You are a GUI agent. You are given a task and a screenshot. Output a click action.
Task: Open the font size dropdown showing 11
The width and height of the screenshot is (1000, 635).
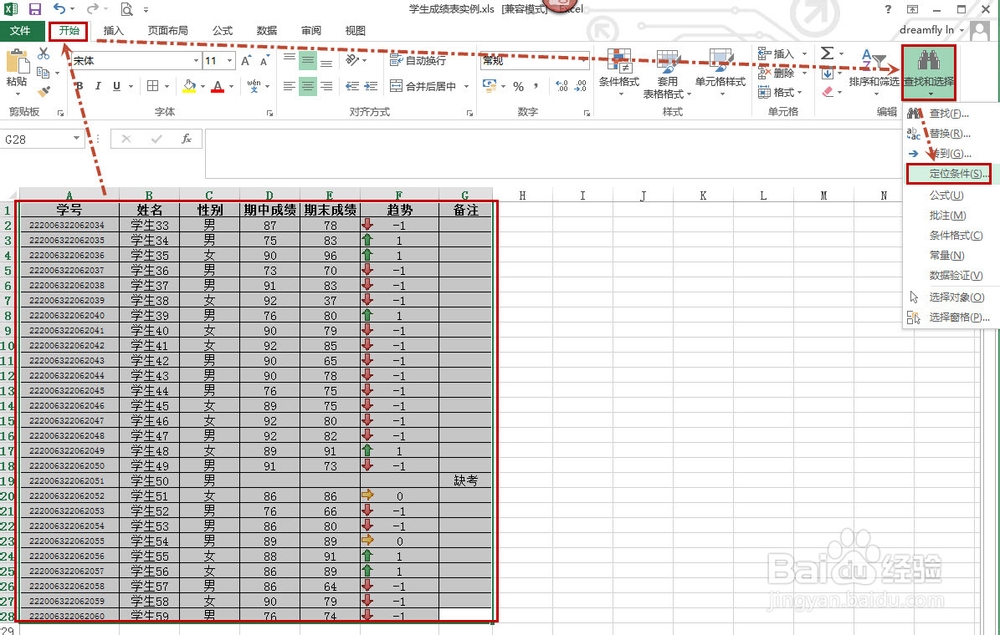pyautogui.click(x=230, y=61)
